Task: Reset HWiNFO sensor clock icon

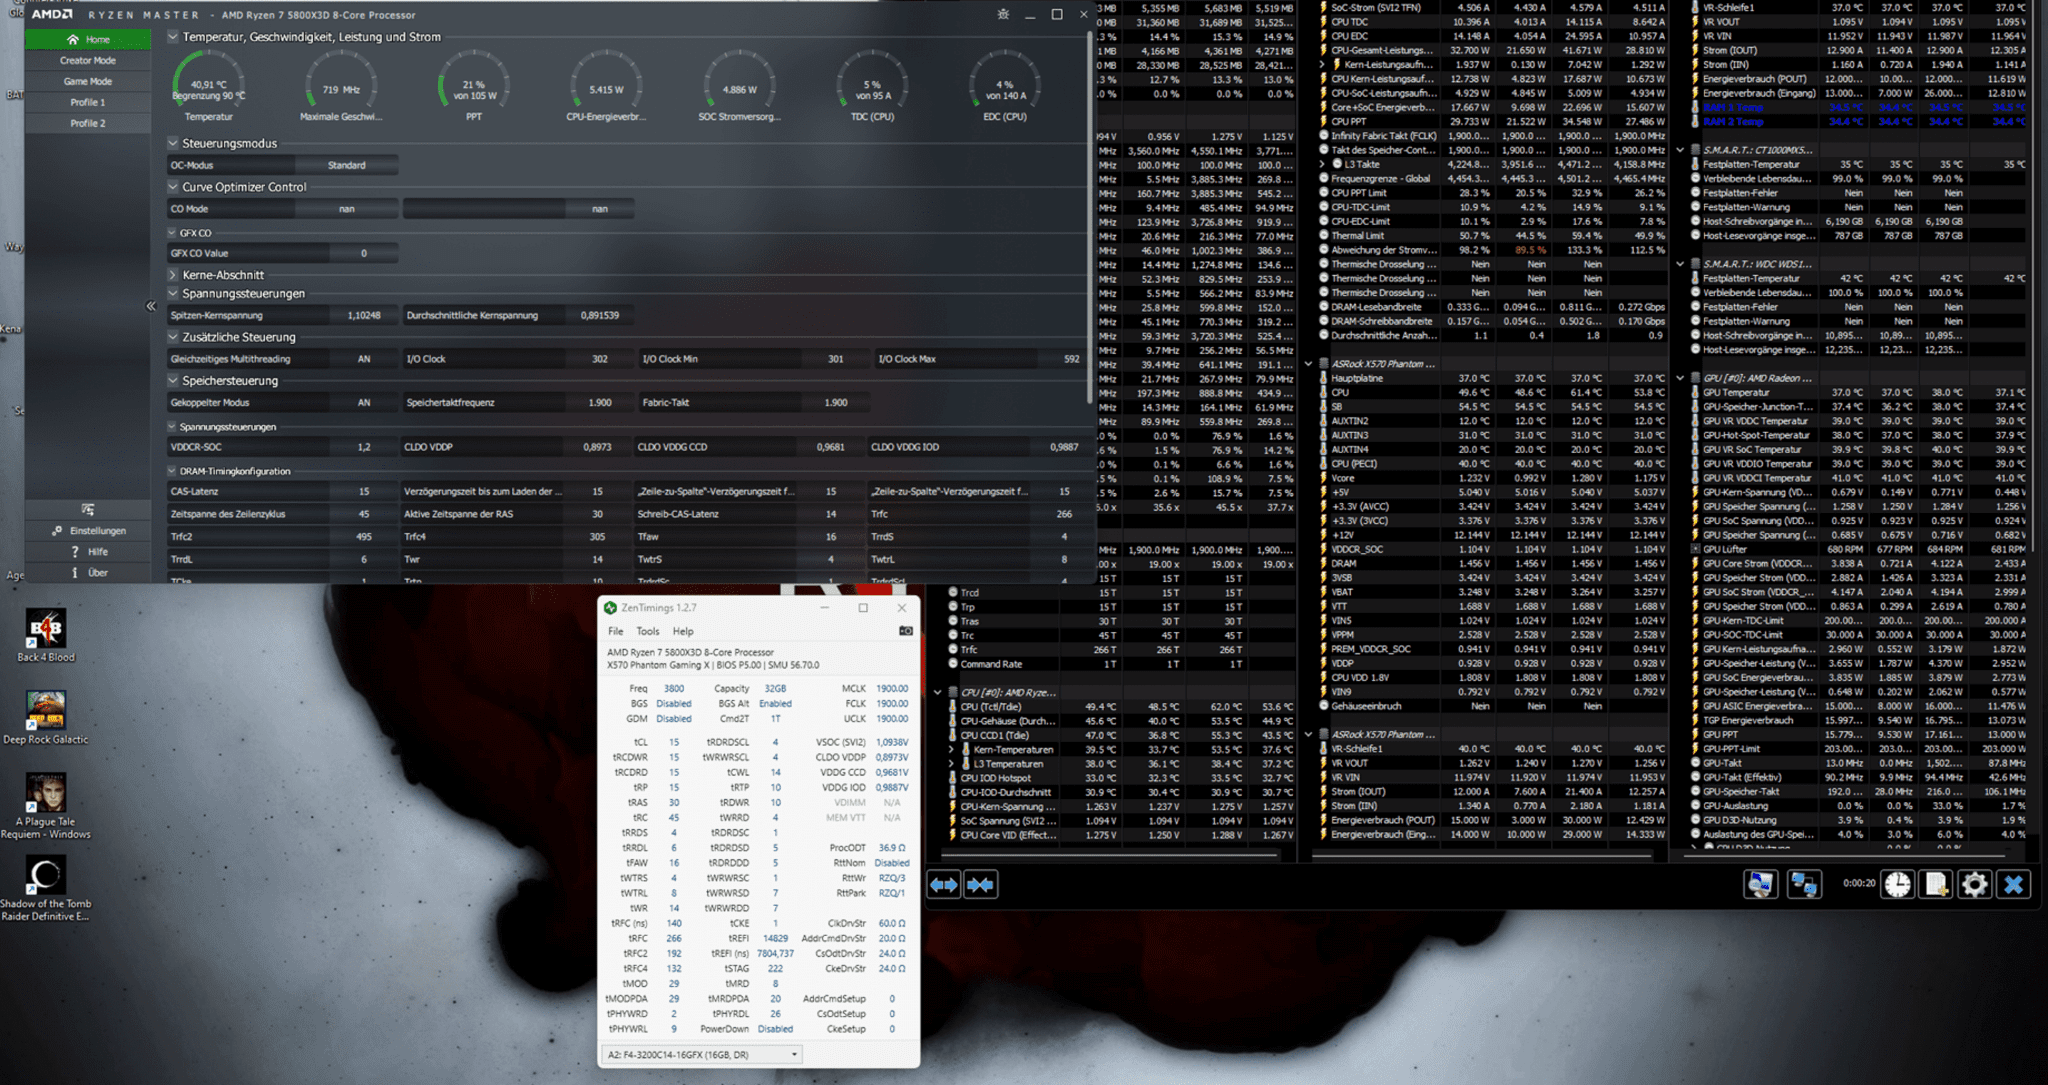Action: click(x=1897, y=884)
